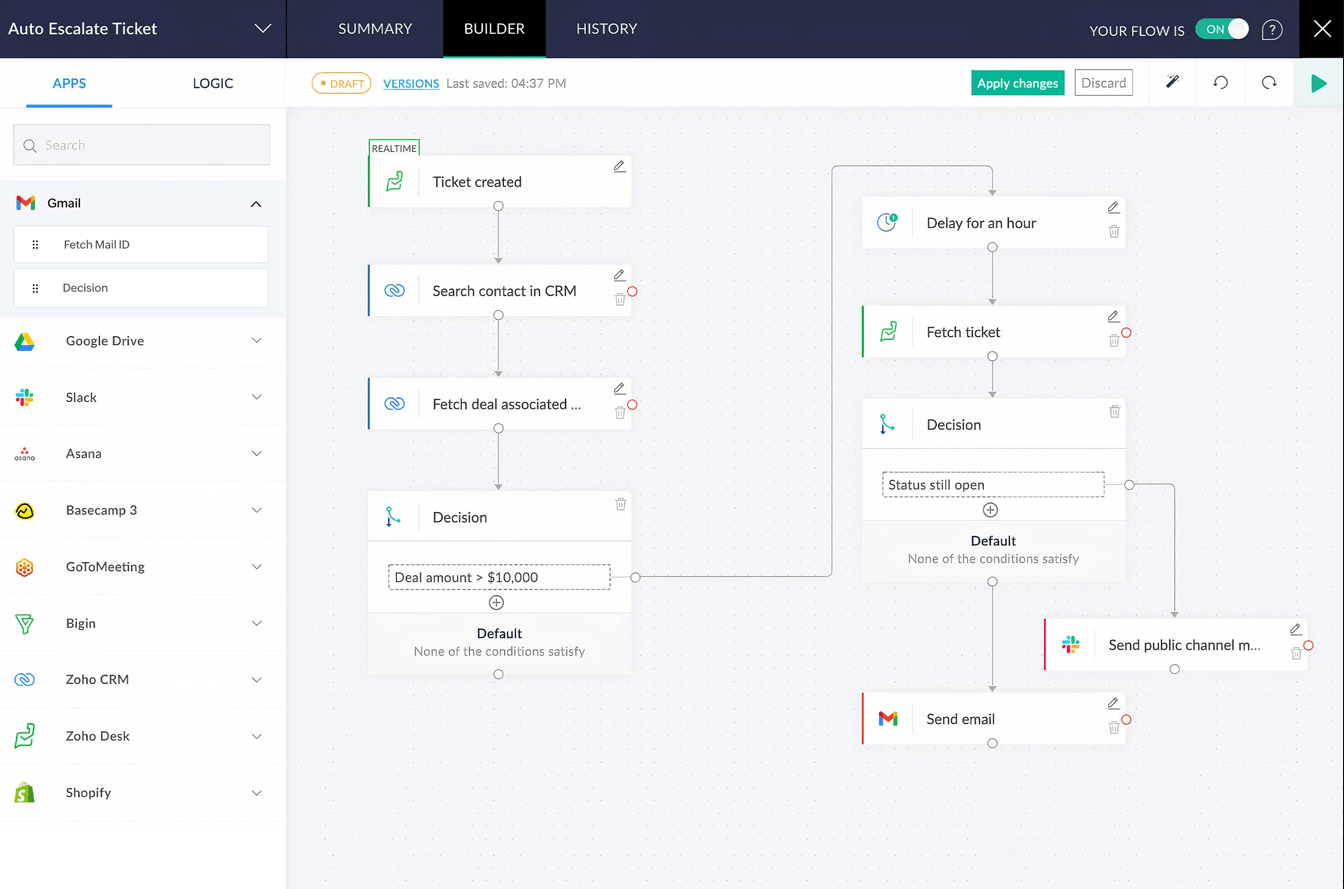Expand the Slack app section
Image resolution: width=1344 pixels, height=889 pixels.
[257, 397]
